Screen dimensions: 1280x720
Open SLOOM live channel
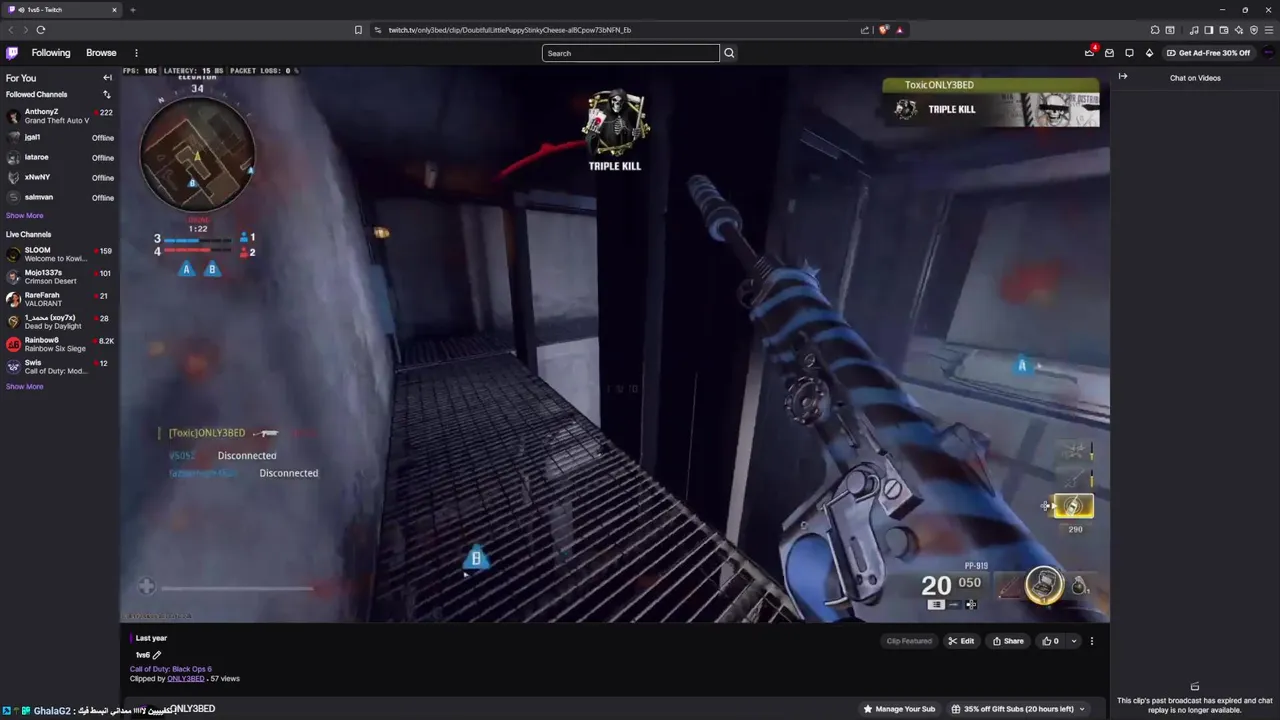click(x=58, y=254)
